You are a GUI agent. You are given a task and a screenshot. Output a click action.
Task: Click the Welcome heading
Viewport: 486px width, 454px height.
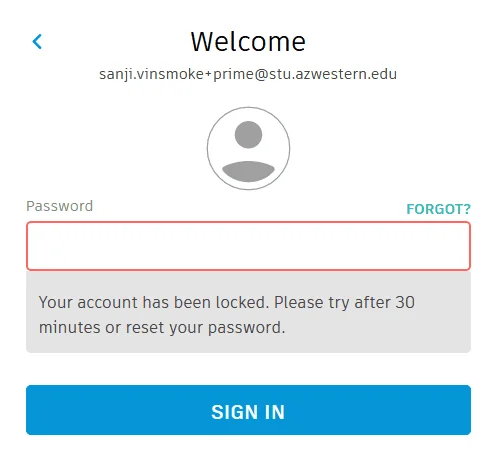click(x=248, y=42)
